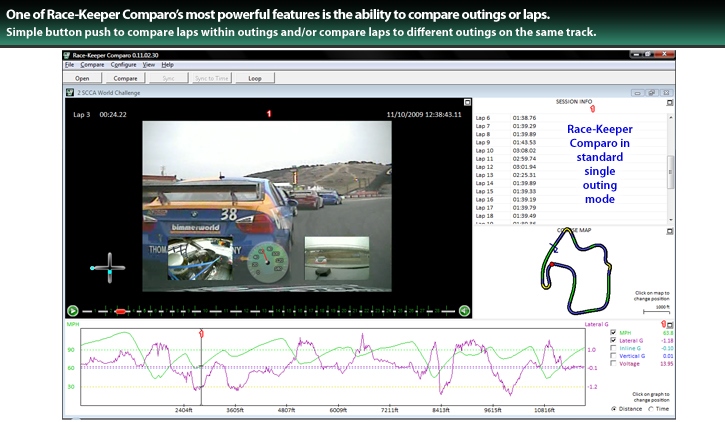Open the Configure menu

(x=123, y=64)
